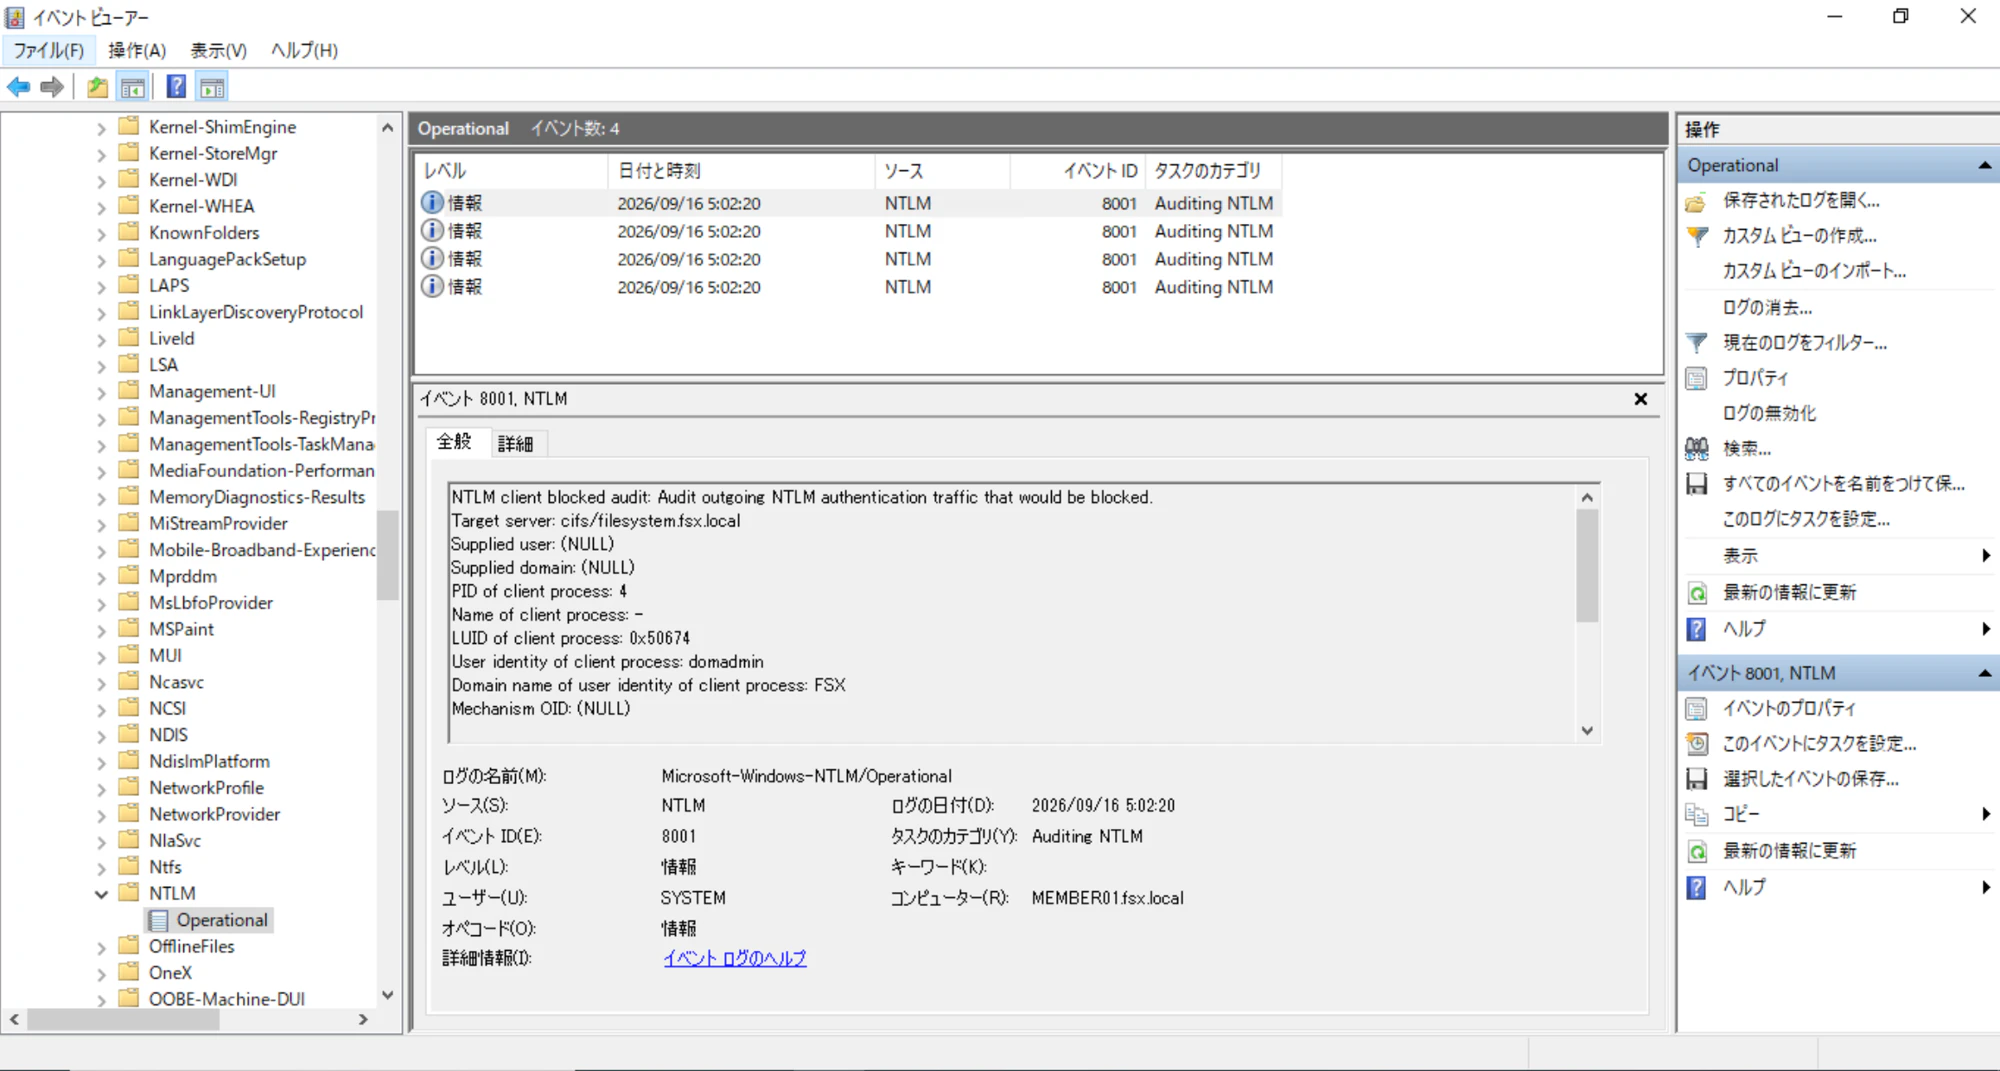The height and width of the screenshot is (1071, 2000).
Task: Click すべてのイベントを名前をつけて保存 disk icon
Action: coord(1696,484)
